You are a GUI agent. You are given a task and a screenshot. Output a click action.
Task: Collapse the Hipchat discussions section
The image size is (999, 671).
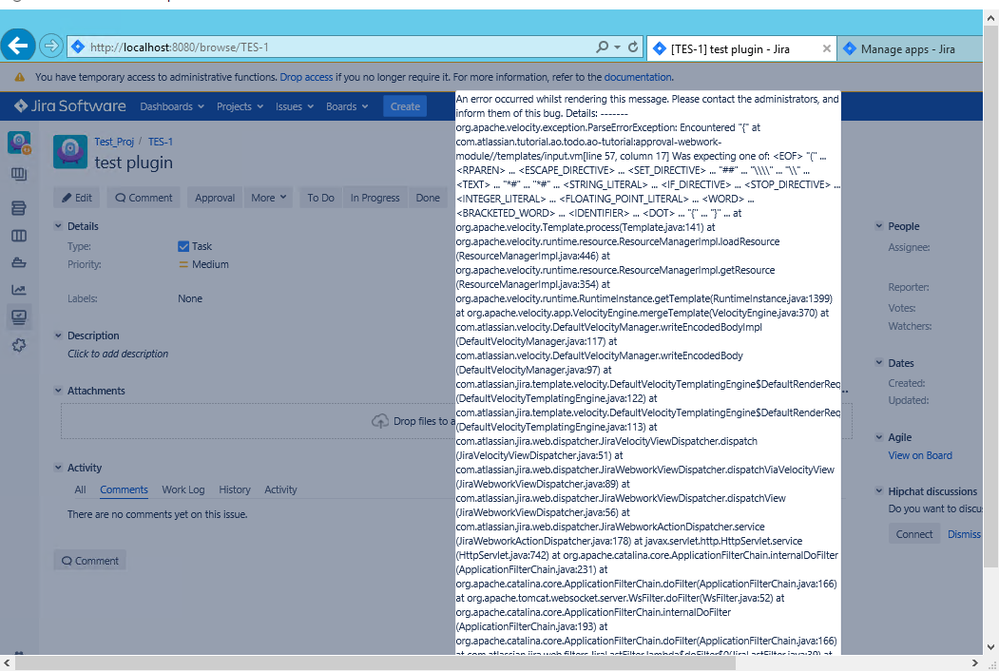click(879, 491)
